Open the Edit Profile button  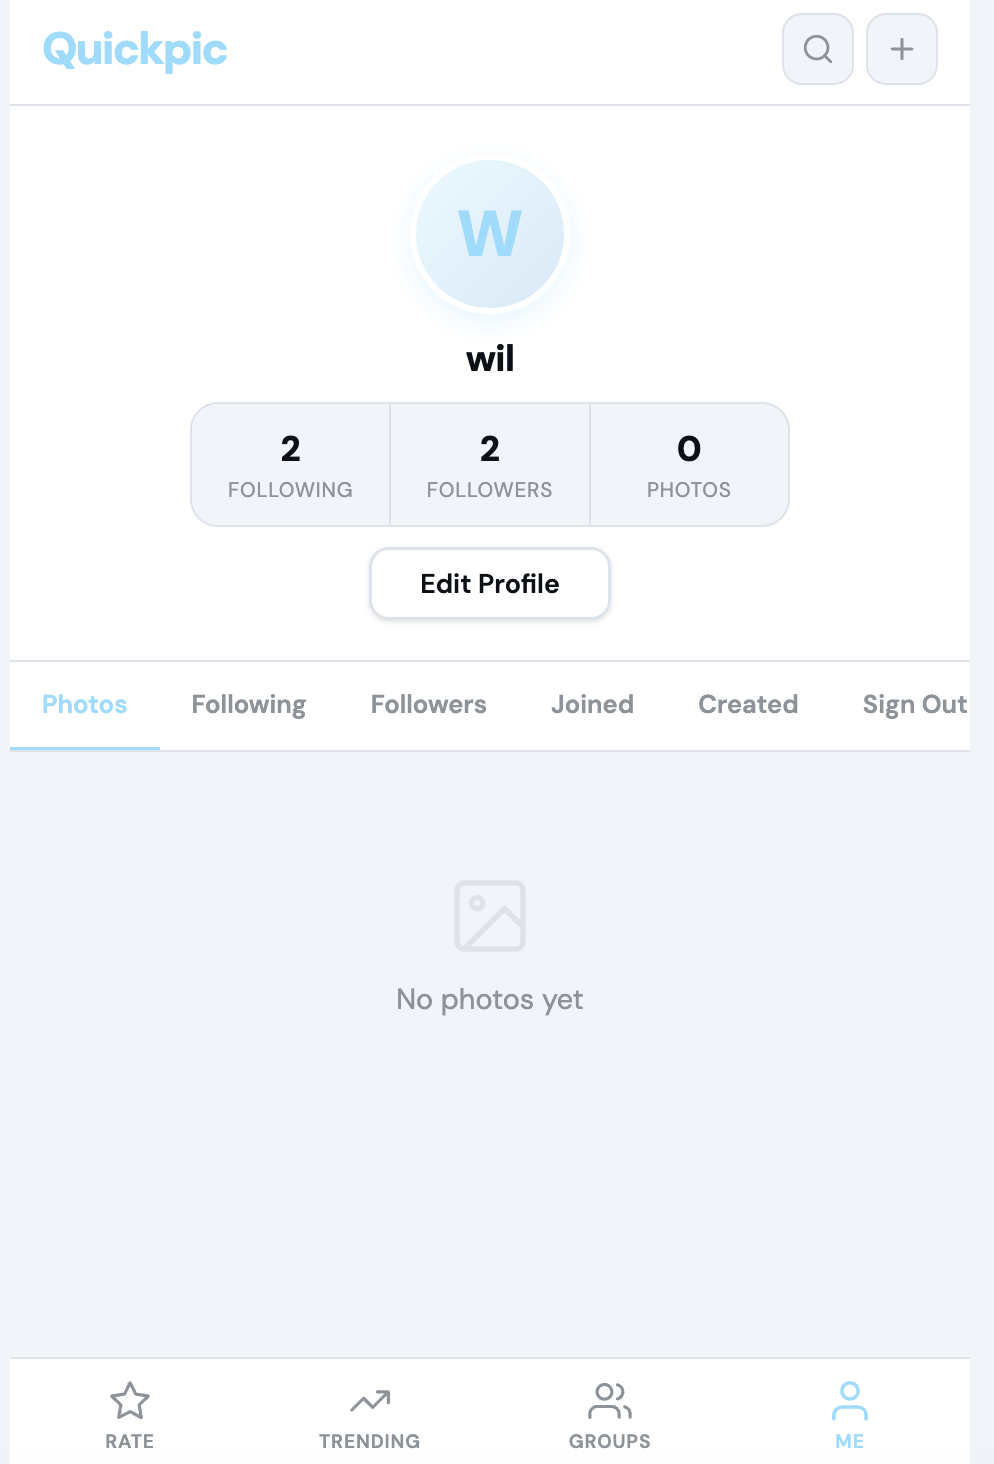[x=490, y=583]
